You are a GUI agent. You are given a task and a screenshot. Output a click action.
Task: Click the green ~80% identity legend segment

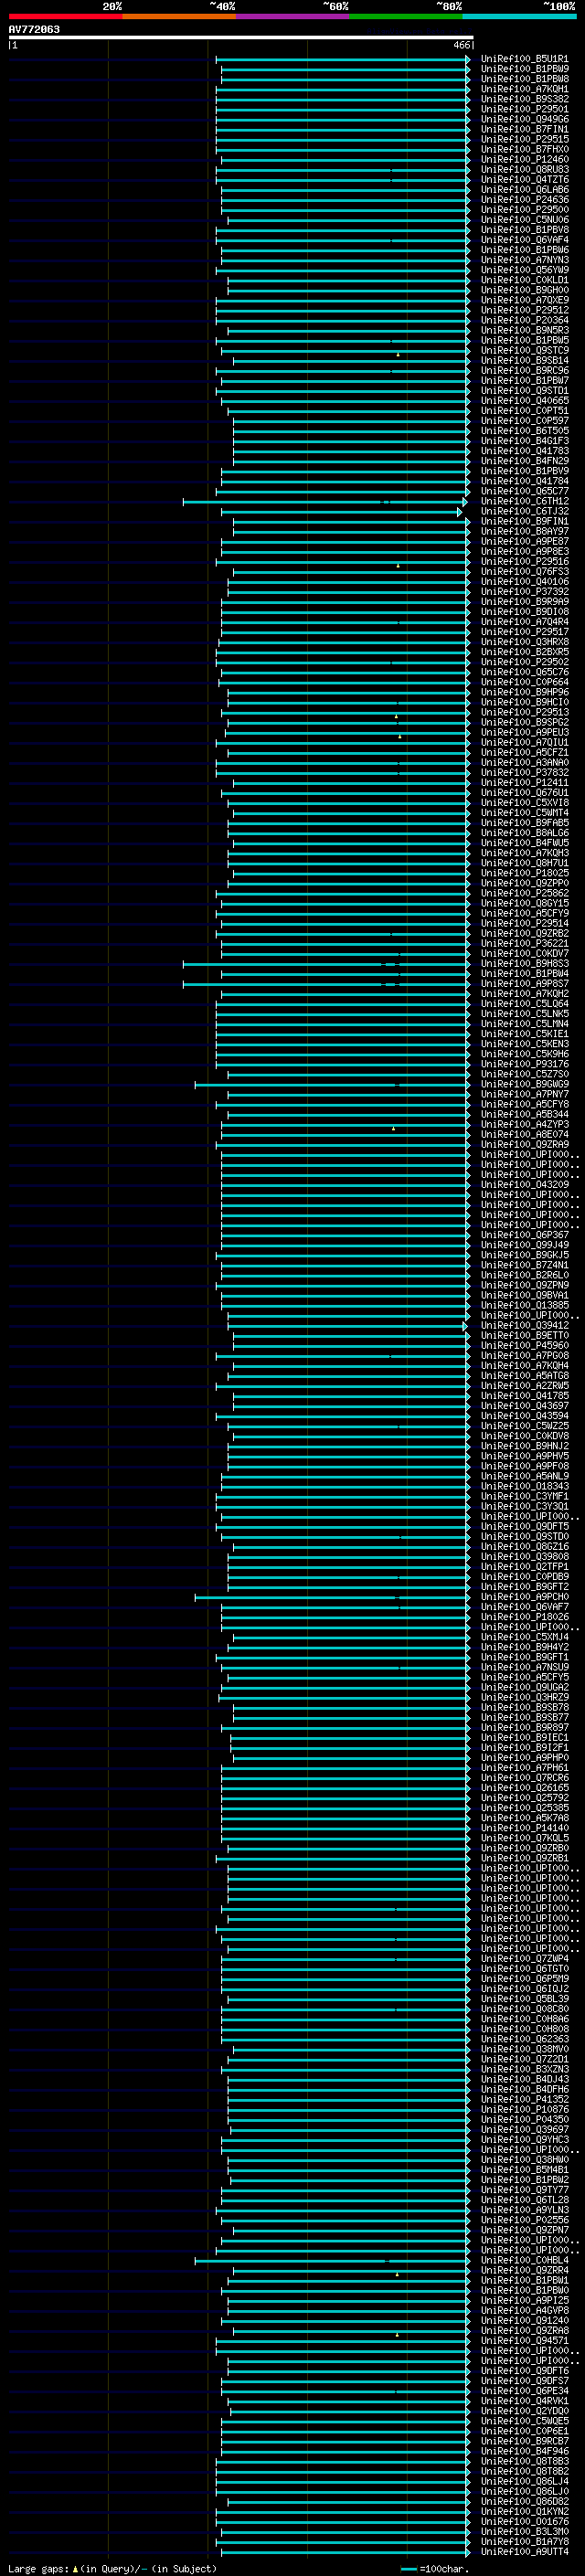406,16
